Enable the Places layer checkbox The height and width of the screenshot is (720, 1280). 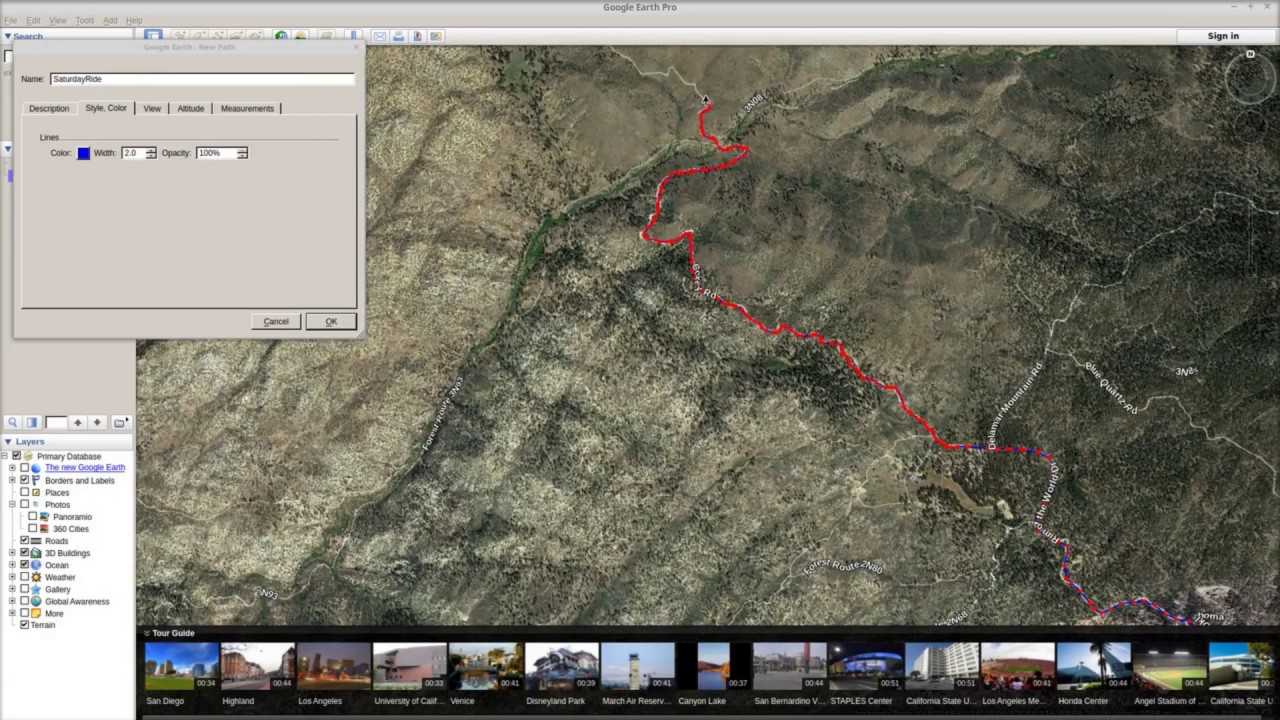[24, 492]
